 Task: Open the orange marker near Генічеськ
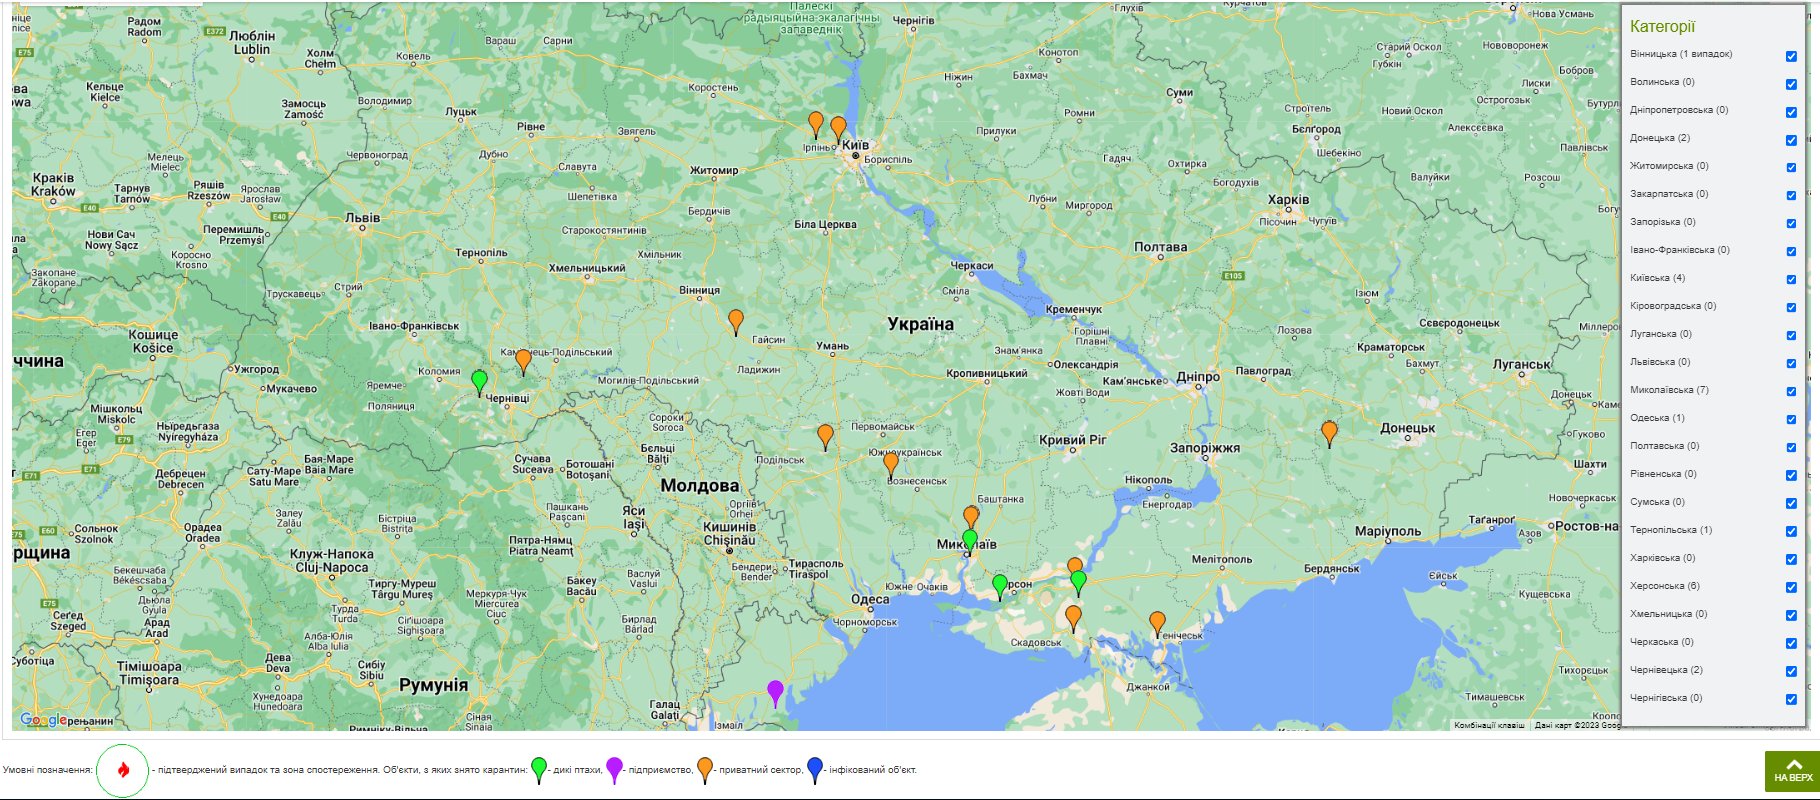pyautogui.click(x=1157, y=624)
